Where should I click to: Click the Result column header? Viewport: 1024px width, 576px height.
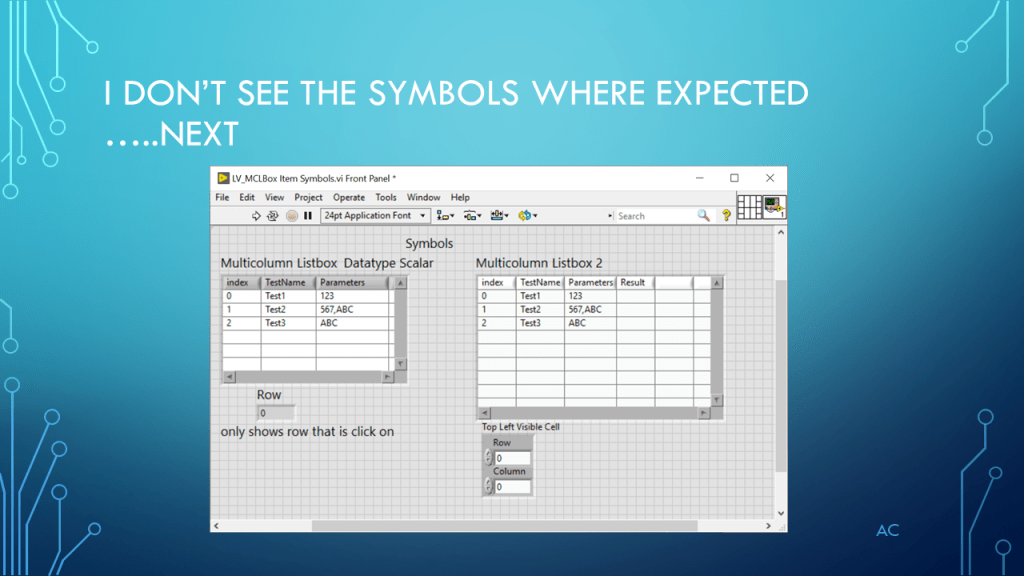point(633,283)
